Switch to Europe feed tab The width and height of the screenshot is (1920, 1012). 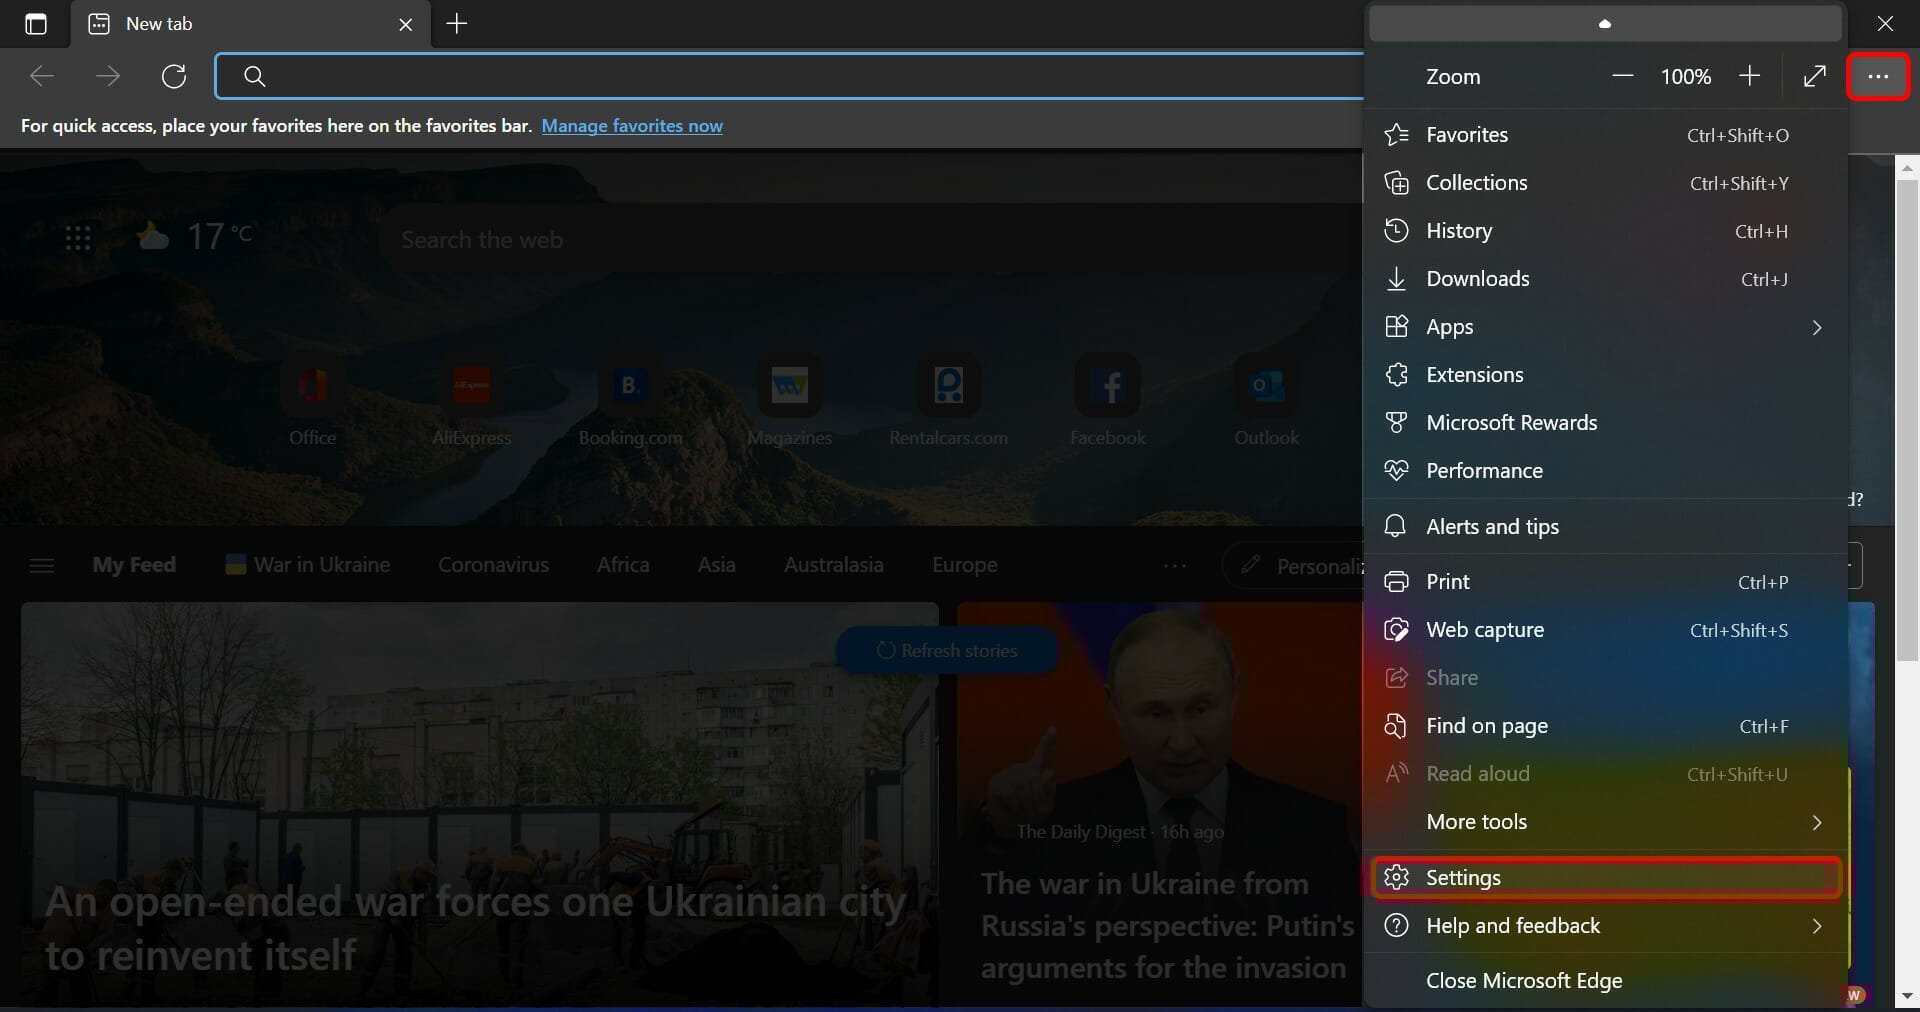coord(964,565)
